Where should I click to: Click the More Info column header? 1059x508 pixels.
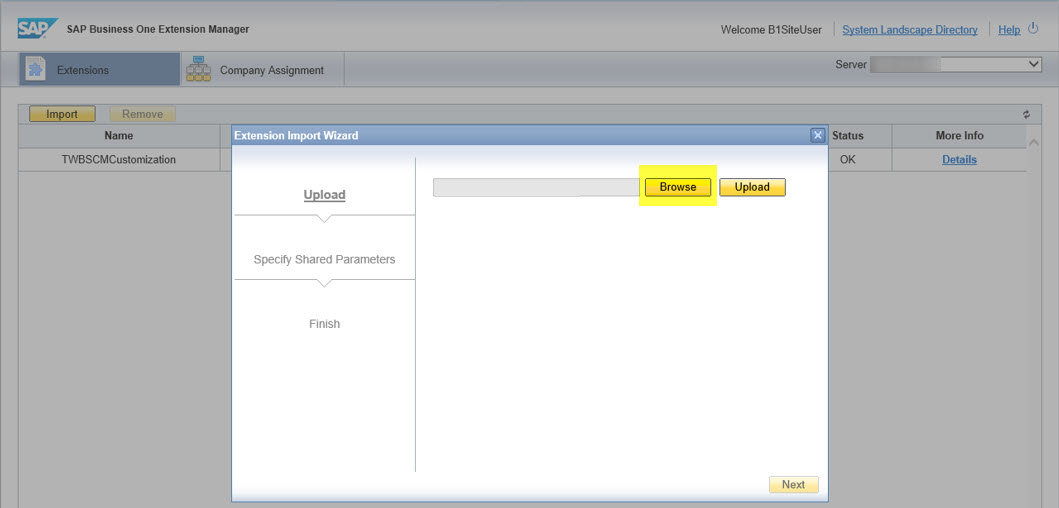tap(959, 136)
